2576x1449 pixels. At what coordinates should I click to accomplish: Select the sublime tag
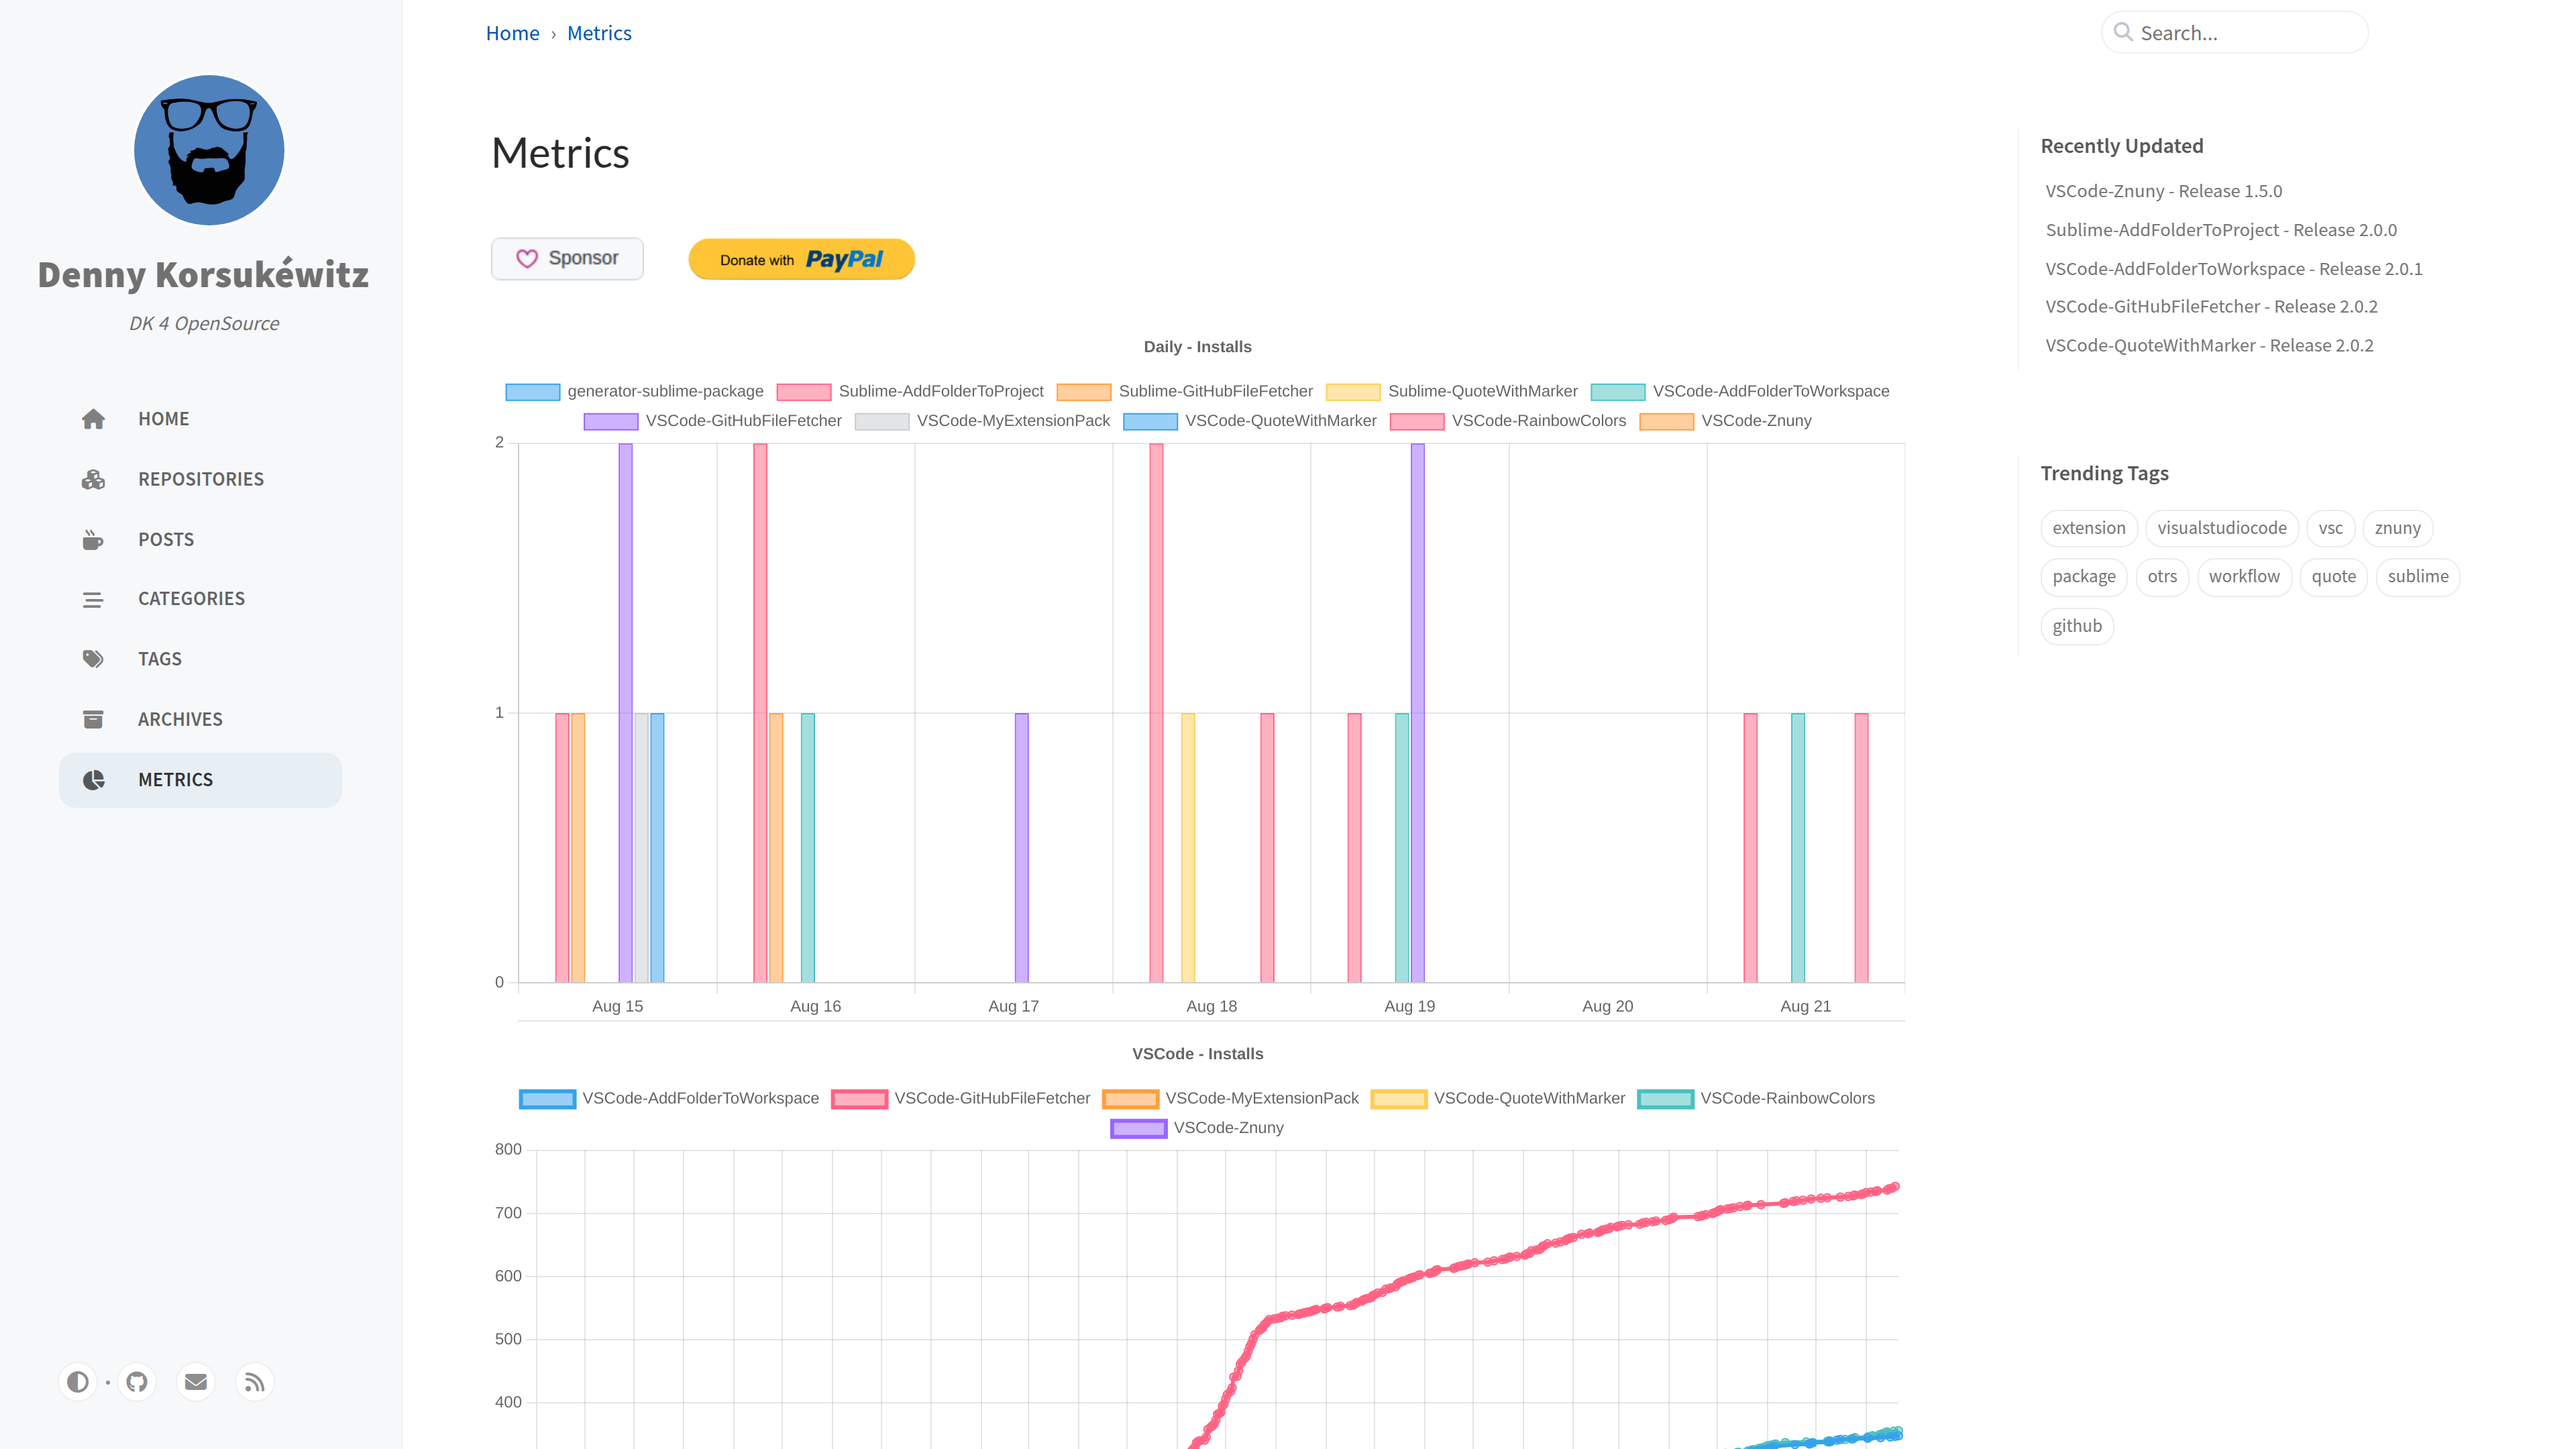[2418, 577]
